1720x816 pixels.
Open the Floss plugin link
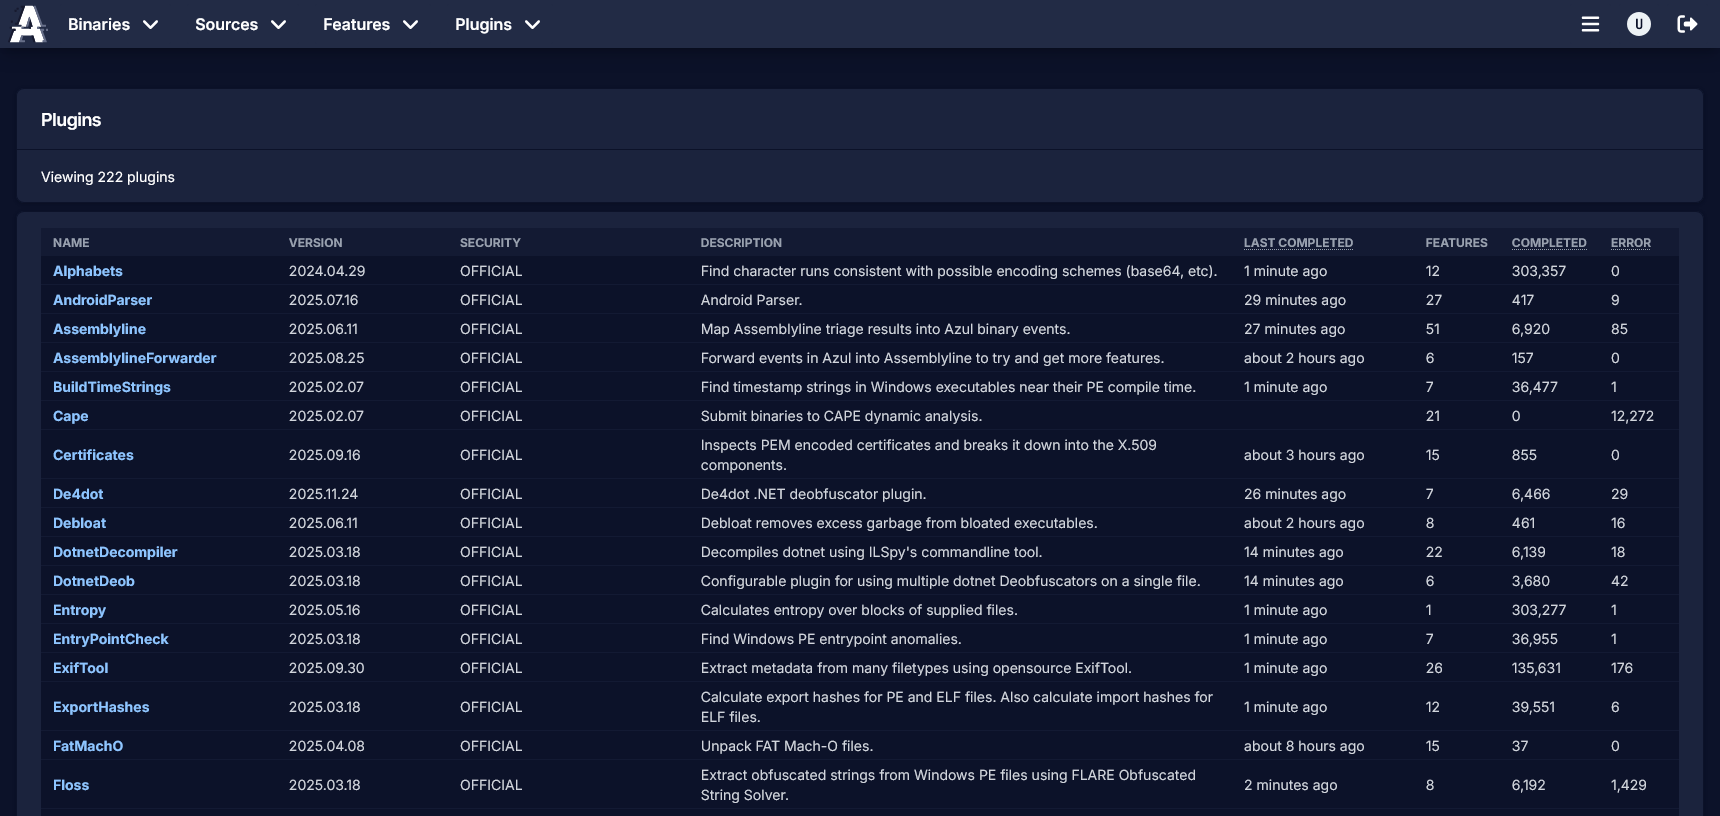tap(71, 785)
